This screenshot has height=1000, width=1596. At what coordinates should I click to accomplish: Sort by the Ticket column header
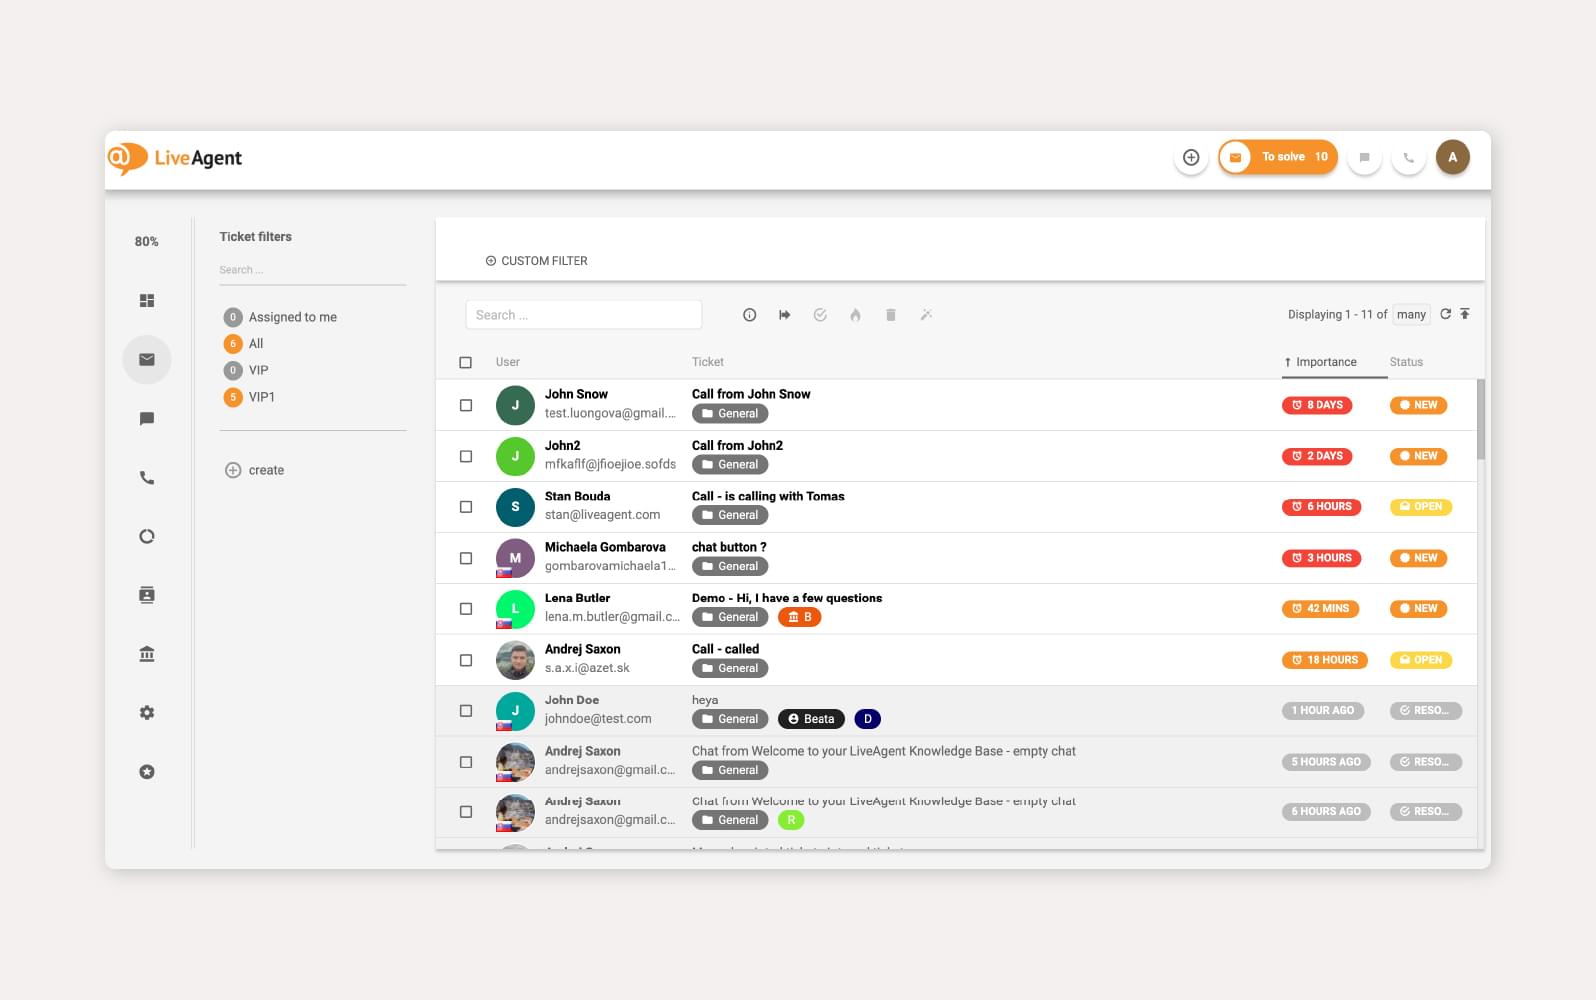708,362
